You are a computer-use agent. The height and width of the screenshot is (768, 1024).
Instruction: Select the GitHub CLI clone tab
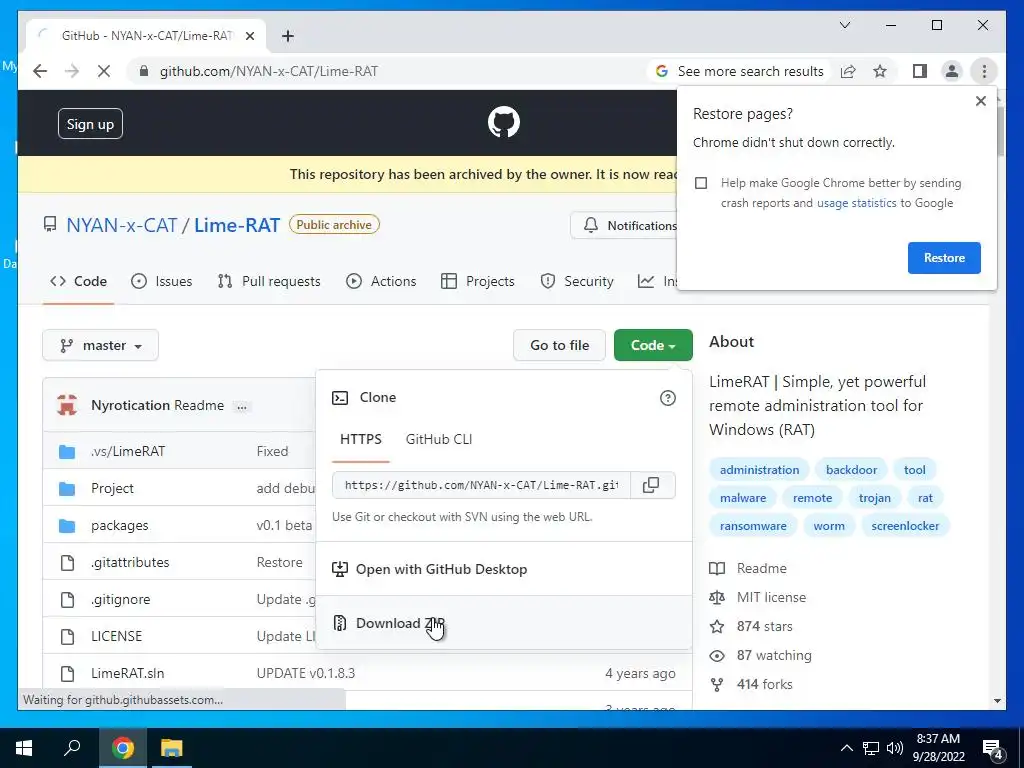click(x=439, y=440)
